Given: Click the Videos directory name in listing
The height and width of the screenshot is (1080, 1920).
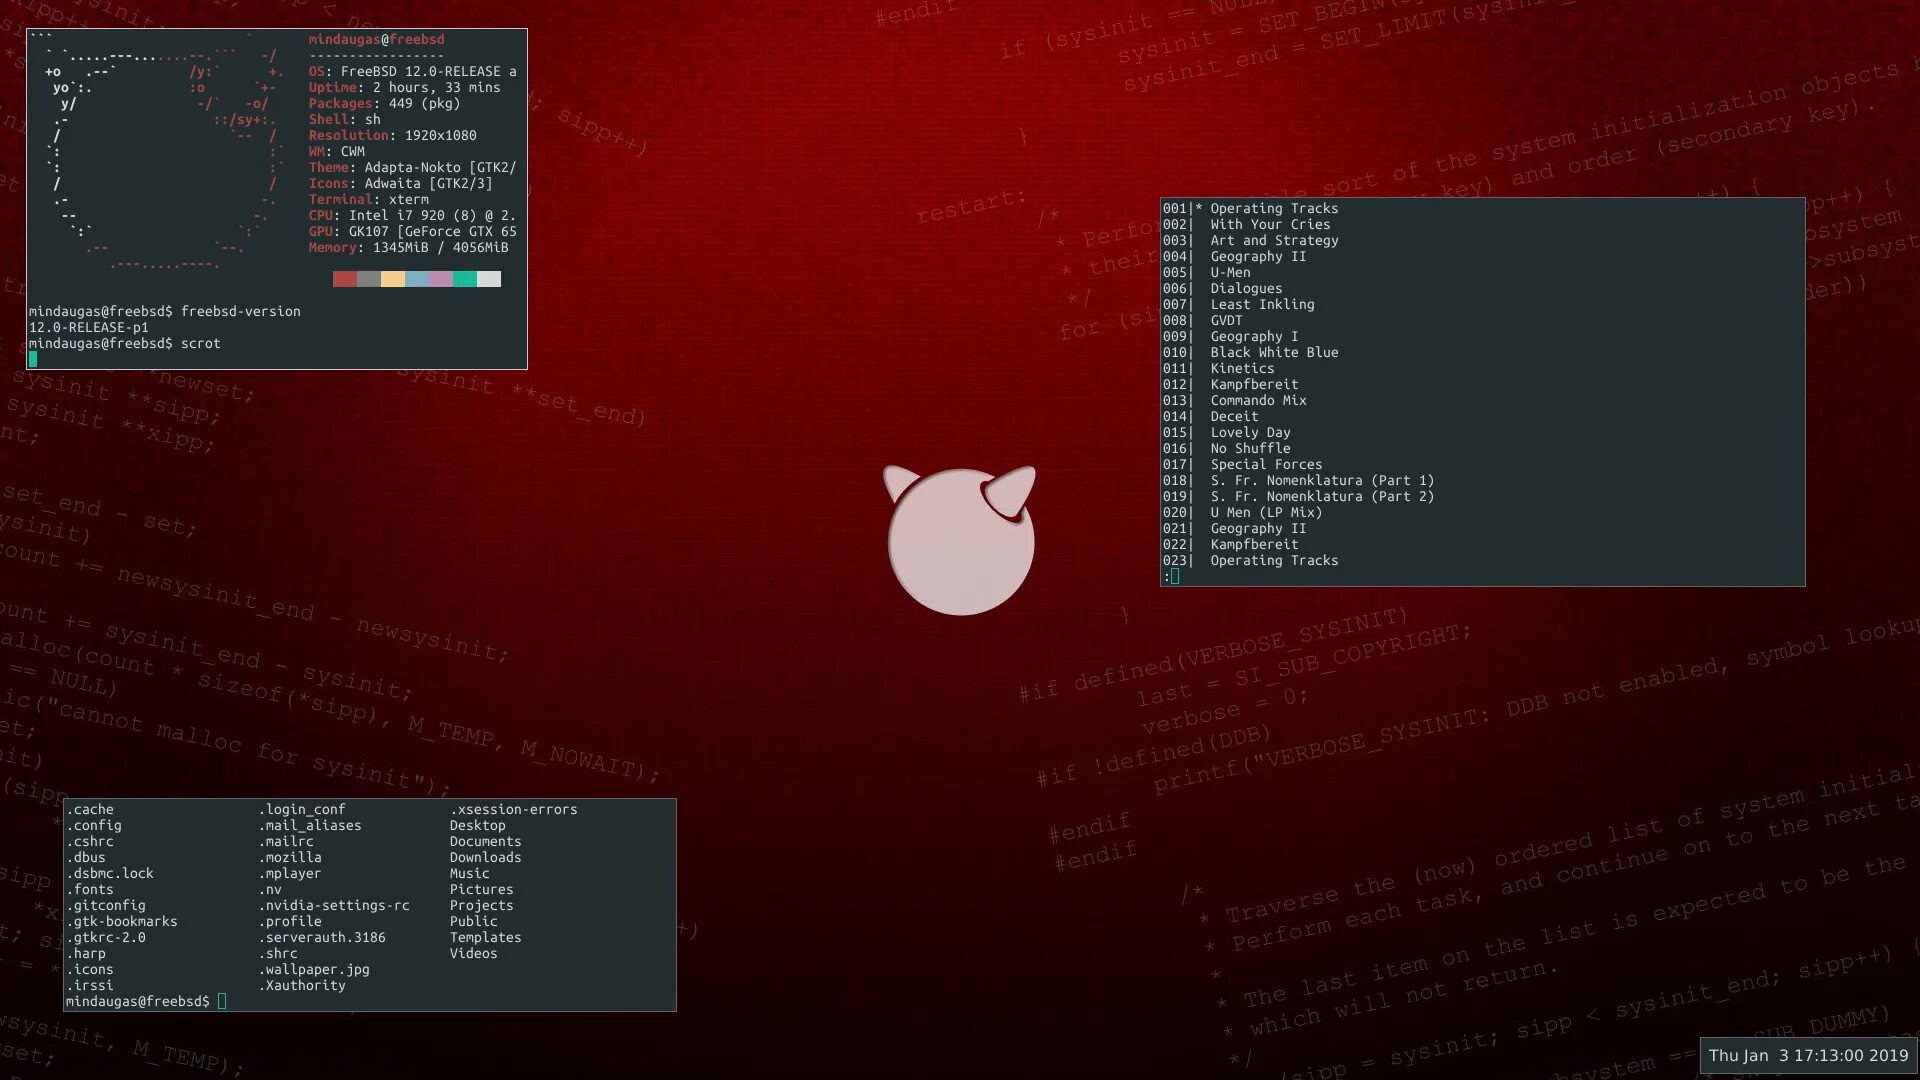Looking at the screenshot, I should tap(474, 954).
